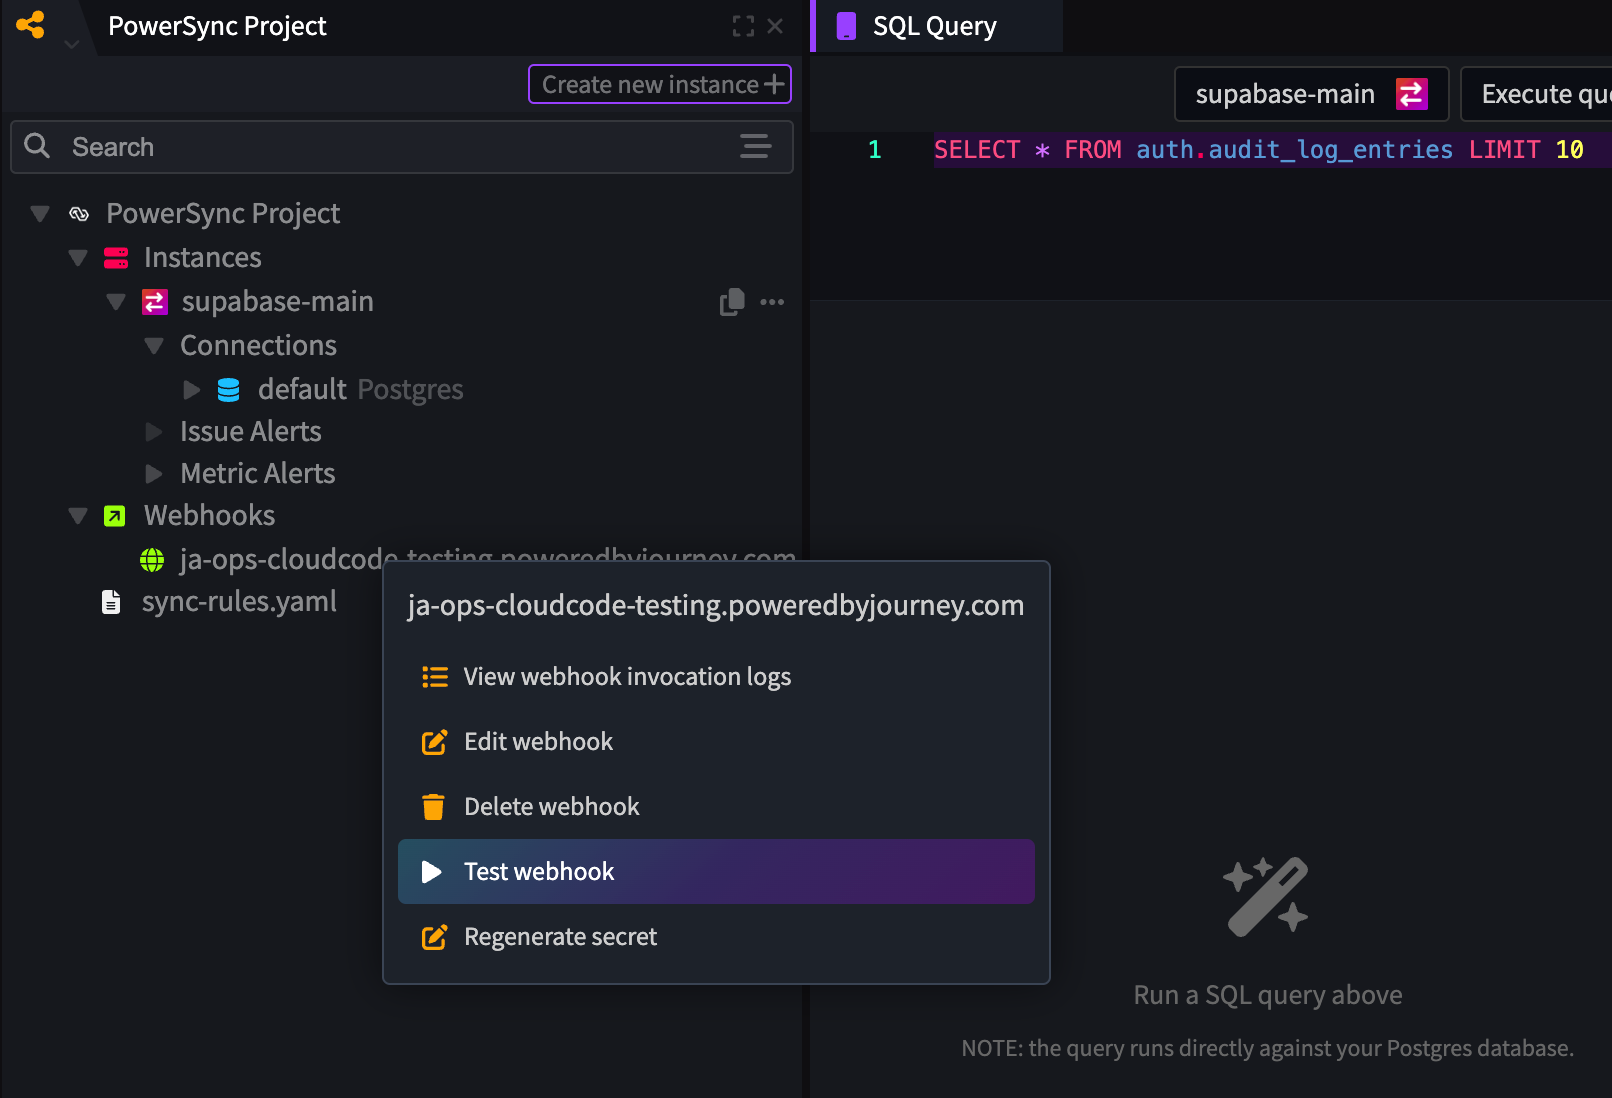
Task: Click the Execute query button
Action: 1536,94
